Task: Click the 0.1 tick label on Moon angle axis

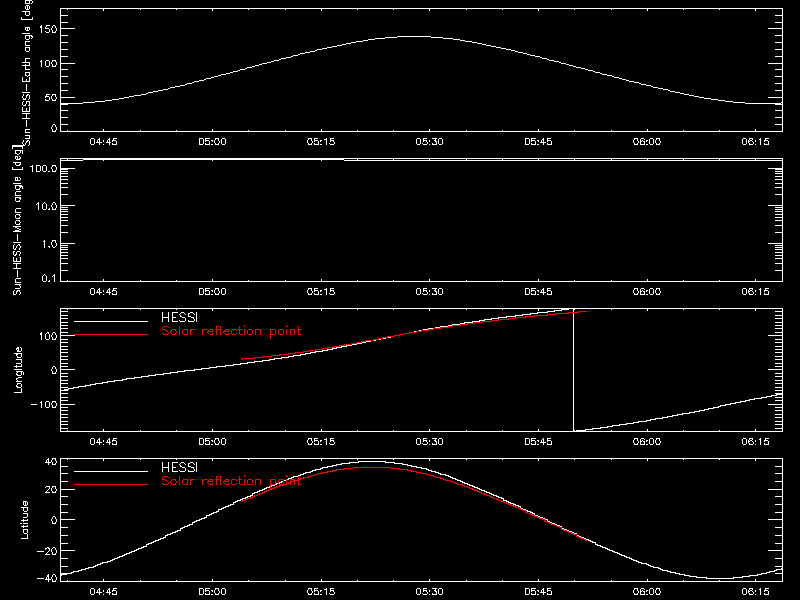Action: [49, 278]
